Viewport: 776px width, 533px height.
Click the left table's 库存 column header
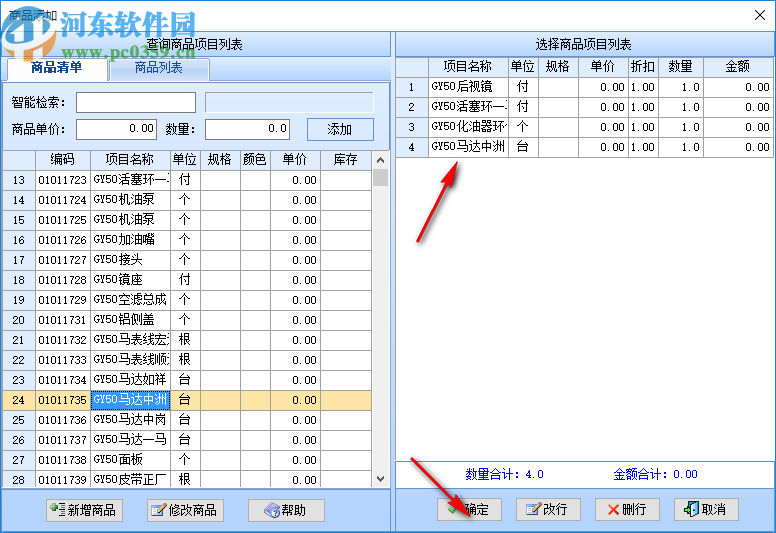pyautogui.click(x=345, y=159)
